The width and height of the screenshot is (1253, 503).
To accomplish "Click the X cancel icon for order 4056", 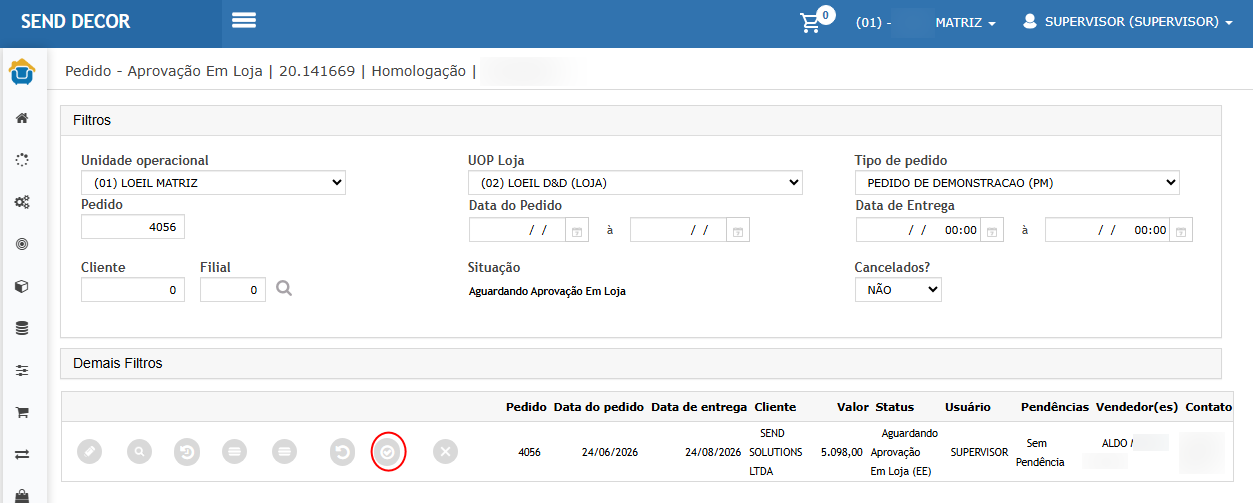I will click(446, 452).
